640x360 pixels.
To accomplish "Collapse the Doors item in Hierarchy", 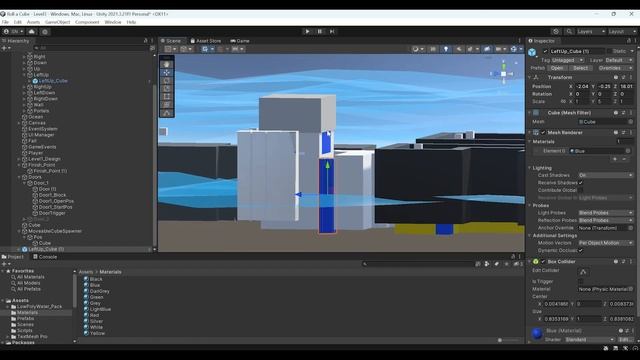I will [x=19, y=177].
